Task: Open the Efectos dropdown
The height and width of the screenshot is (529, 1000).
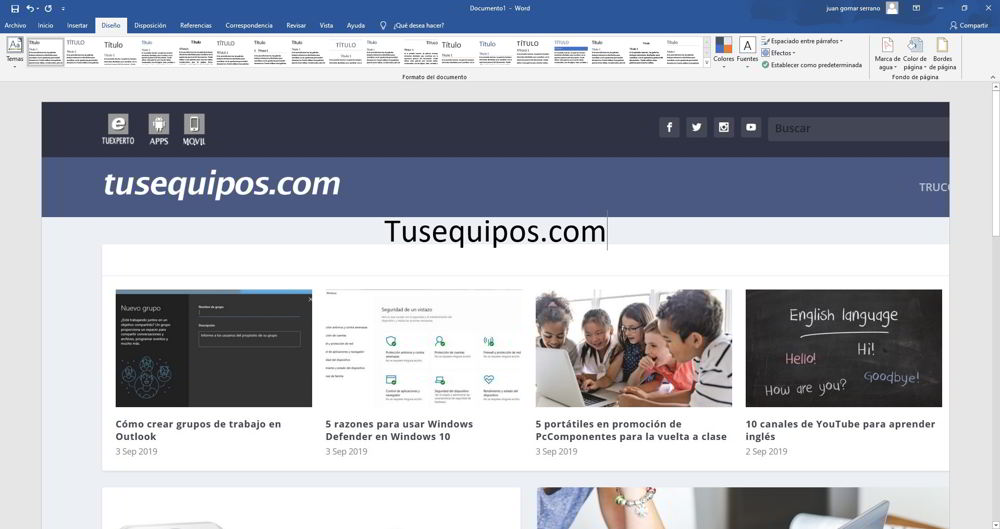Action: pos(782,53)
